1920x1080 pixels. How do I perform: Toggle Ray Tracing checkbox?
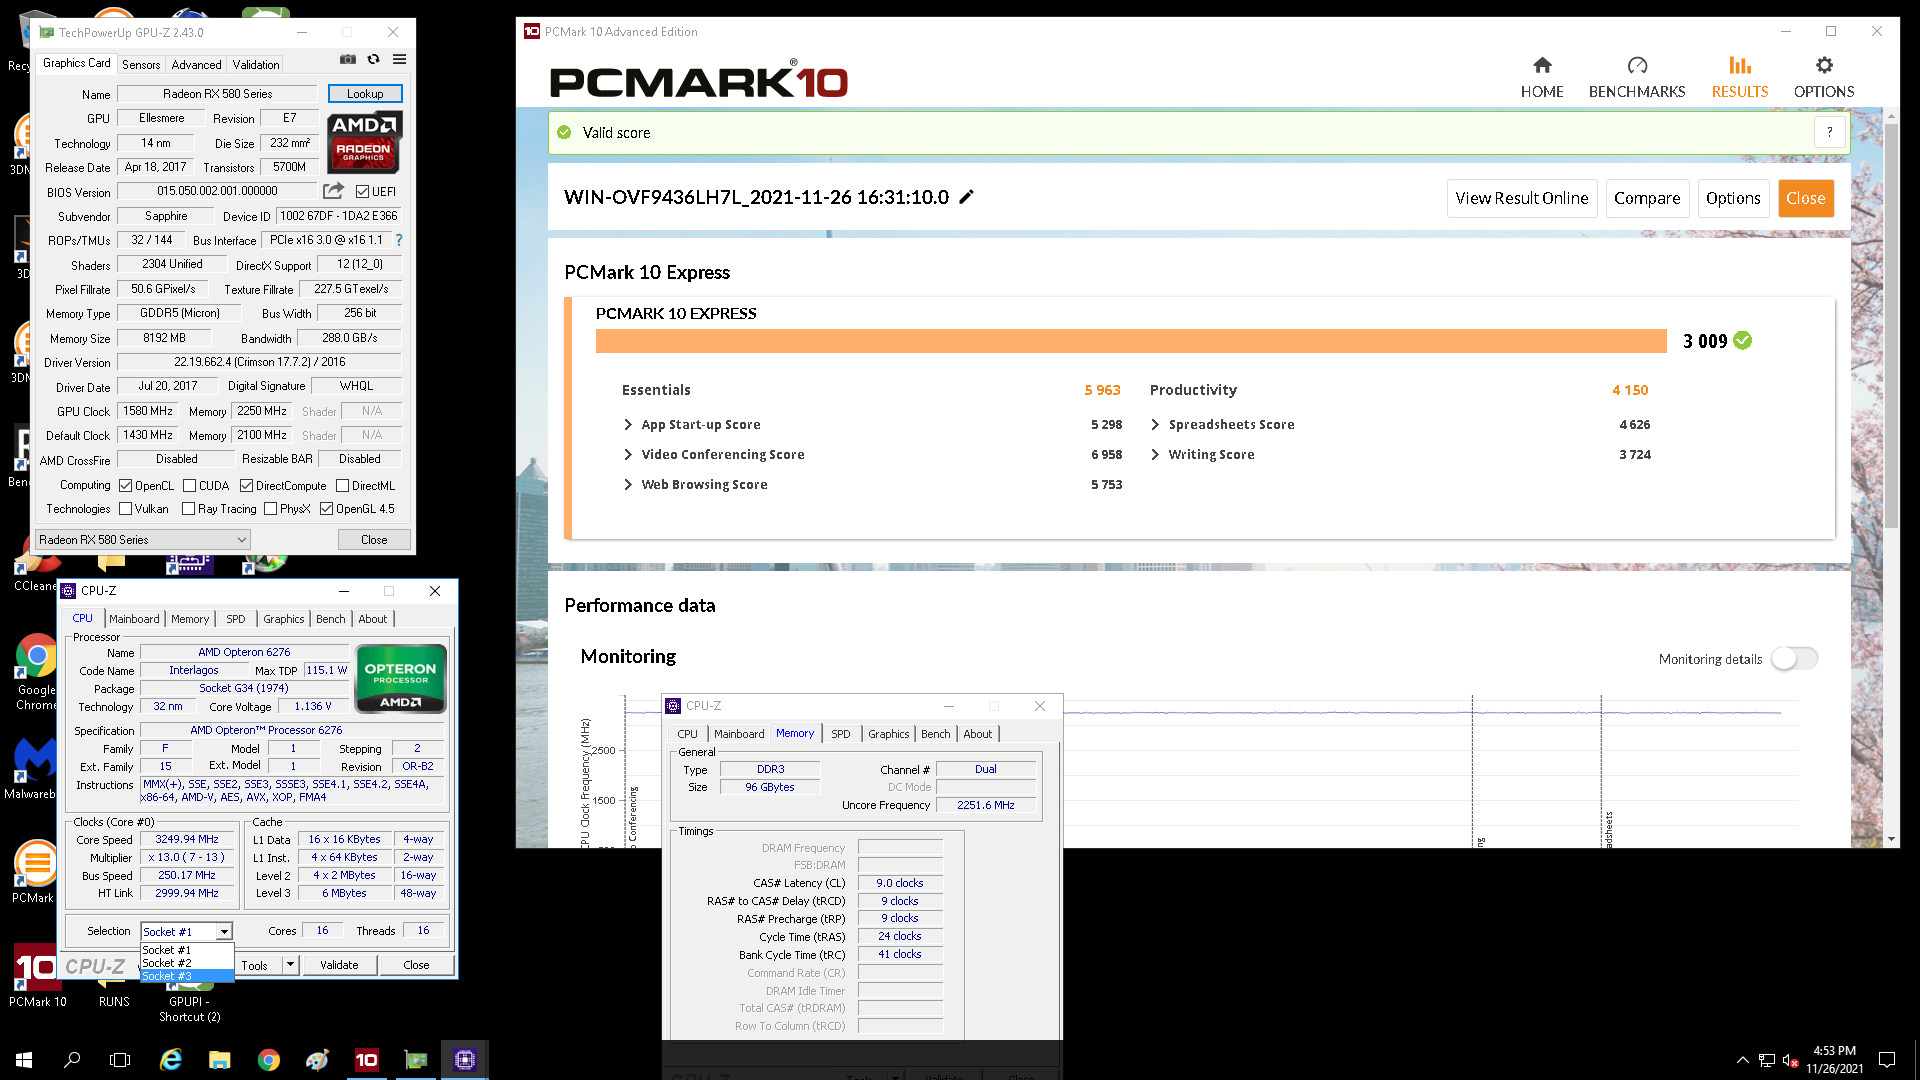click(188, 509)
